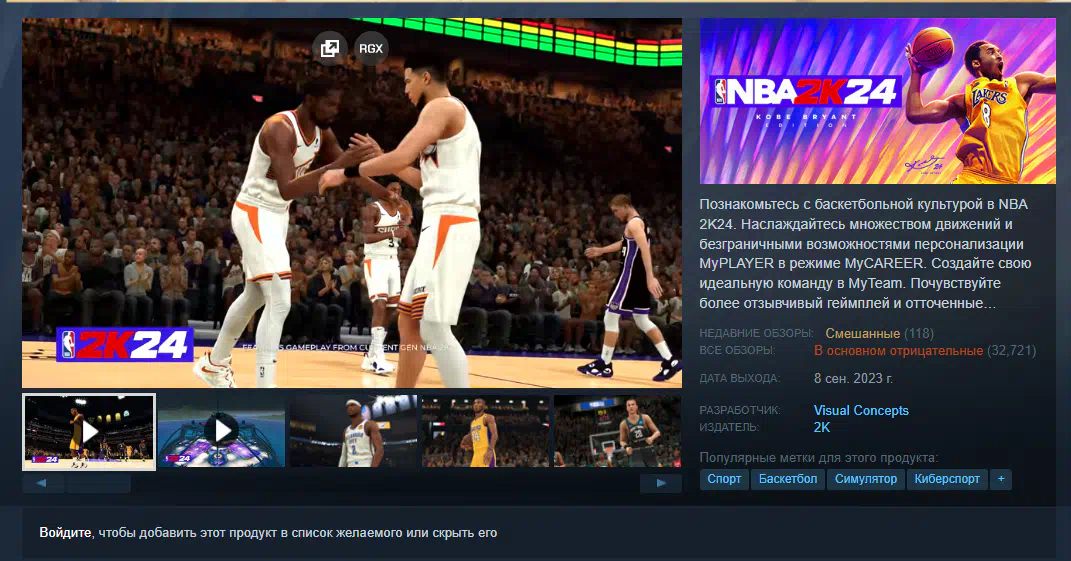Click the ВСЕ ОБЗОРЫ label
The image size is (1071, 561).
tap(737, 351)
